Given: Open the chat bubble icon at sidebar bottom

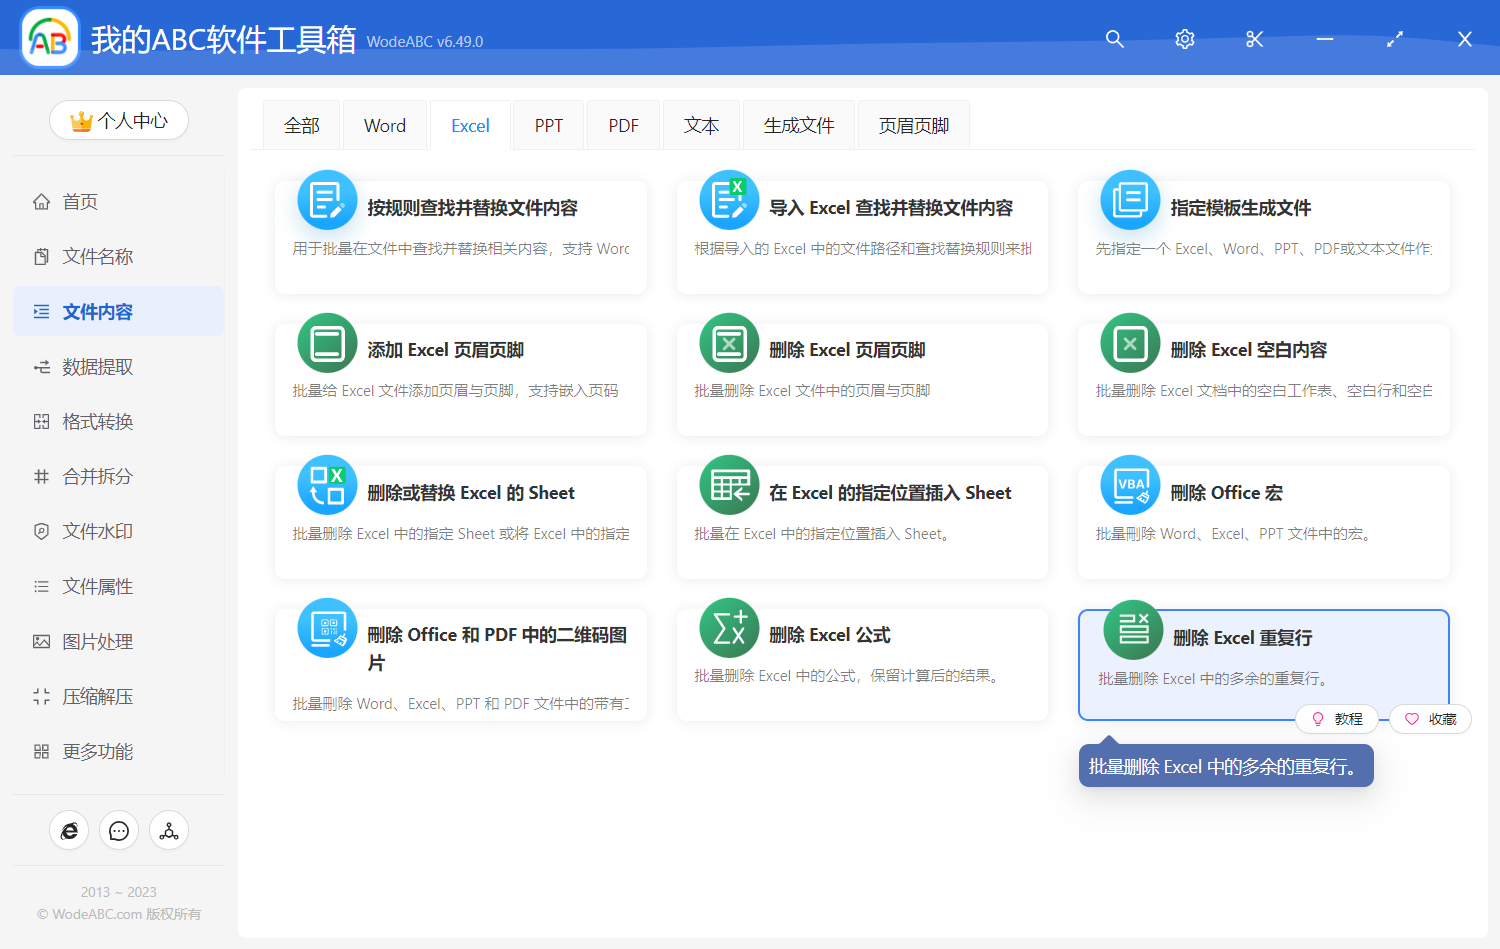Looking at the screenshot, I should [119, 831].
